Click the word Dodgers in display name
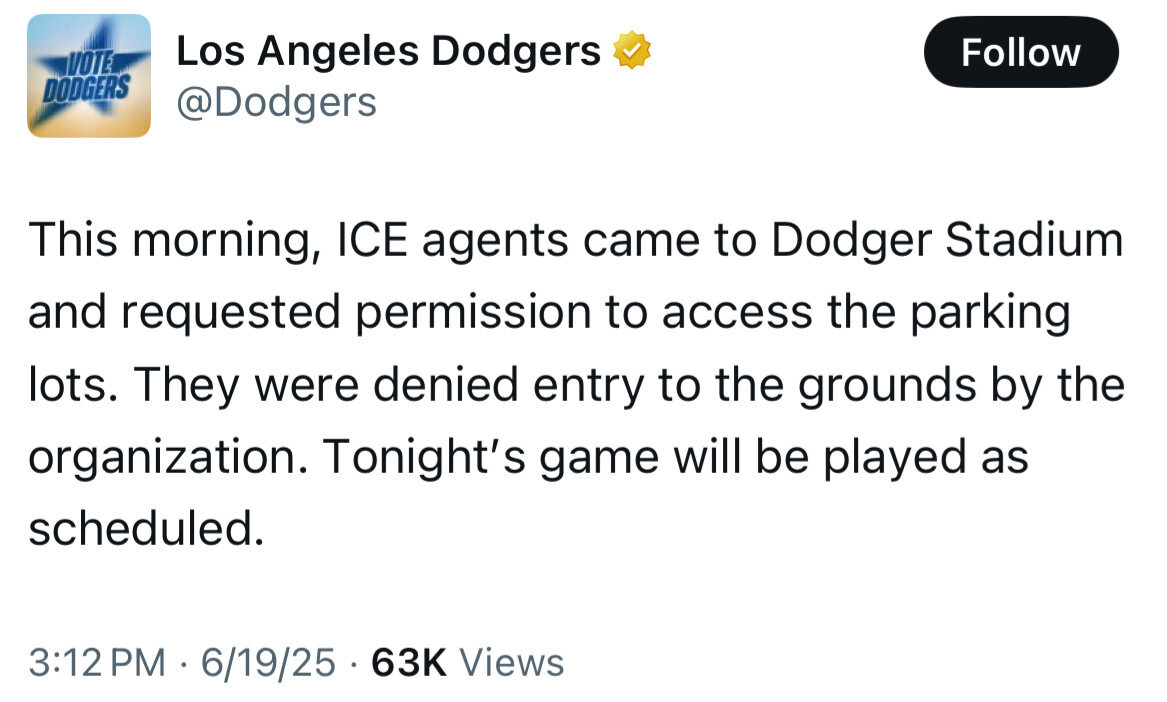This screenshot has width=1167, height=702. click(516, 51)
